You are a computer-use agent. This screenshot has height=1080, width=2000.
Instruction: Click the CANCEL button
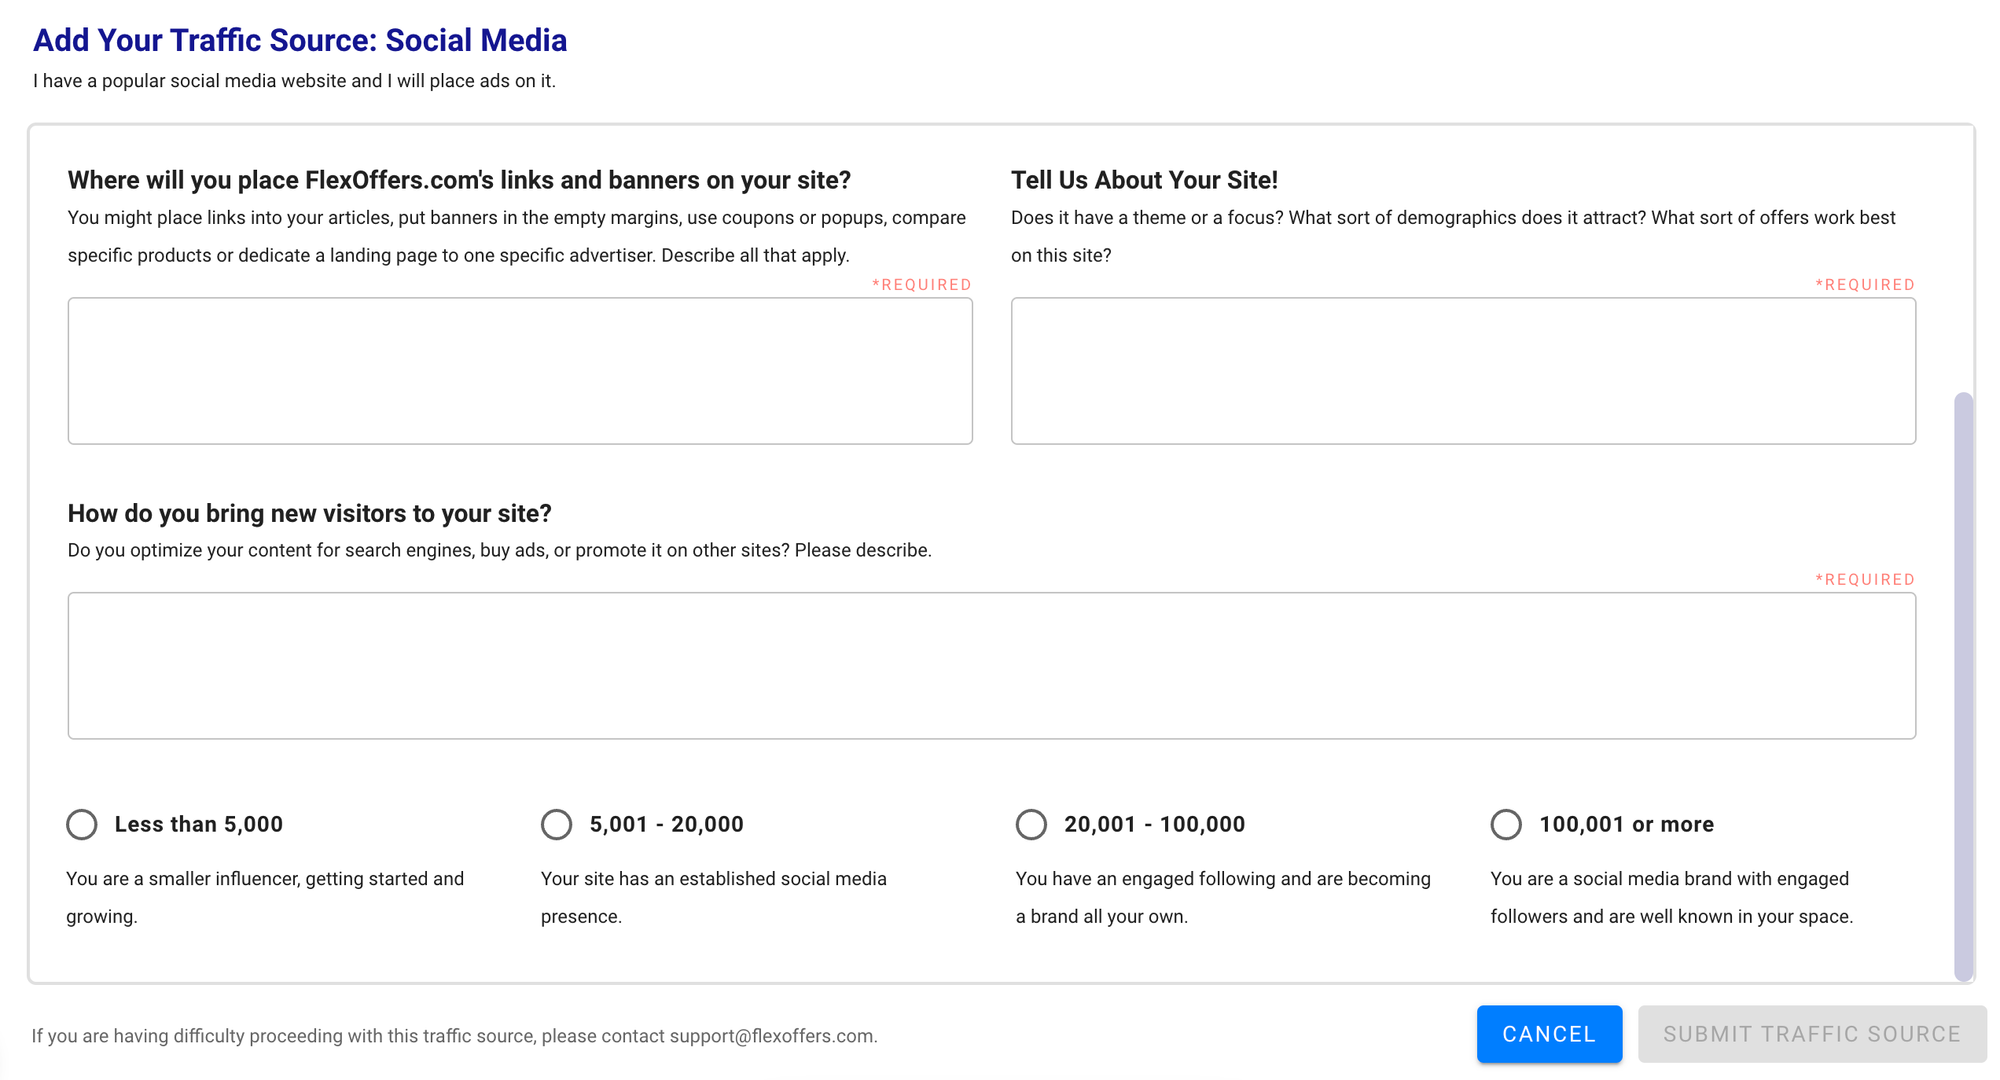click(1549, 1034)
